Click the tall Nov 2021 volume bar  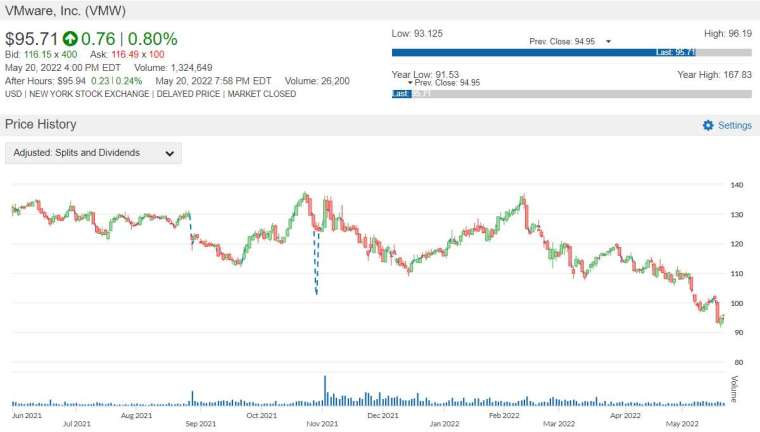(325, 390)
